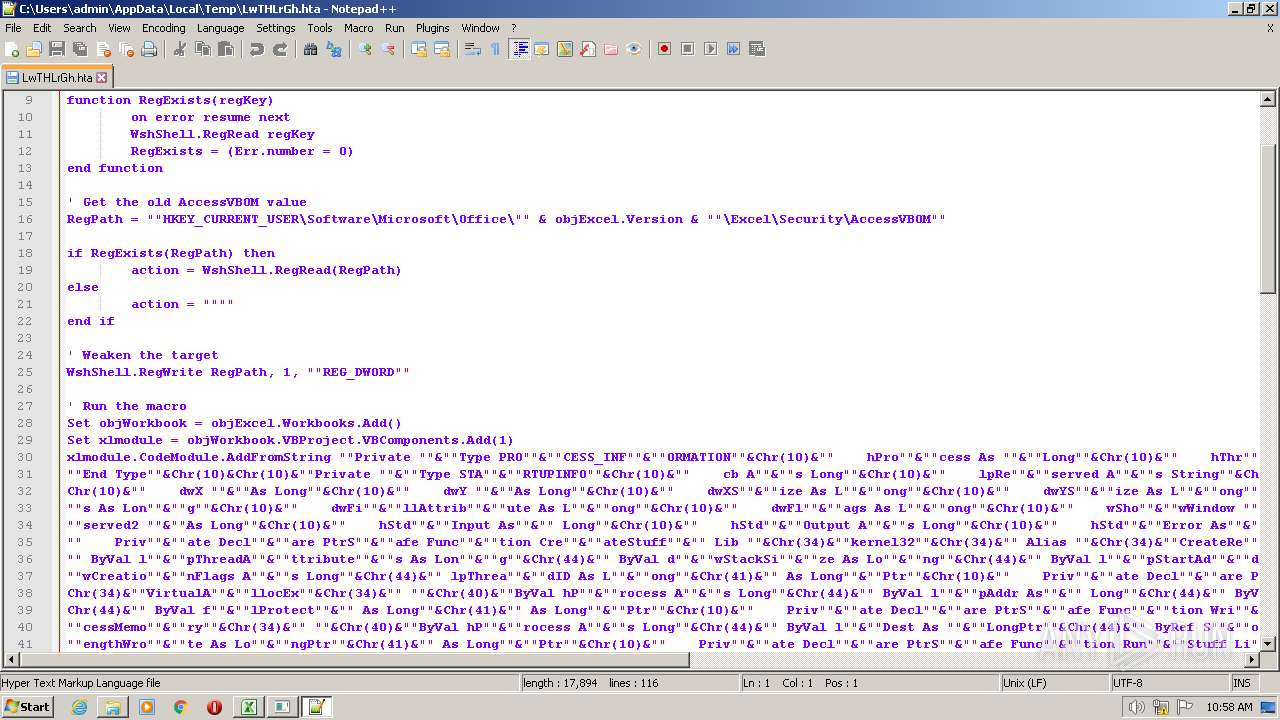Open the Encoding menu
1280x720 pixels.
click(x=164, y=28)
